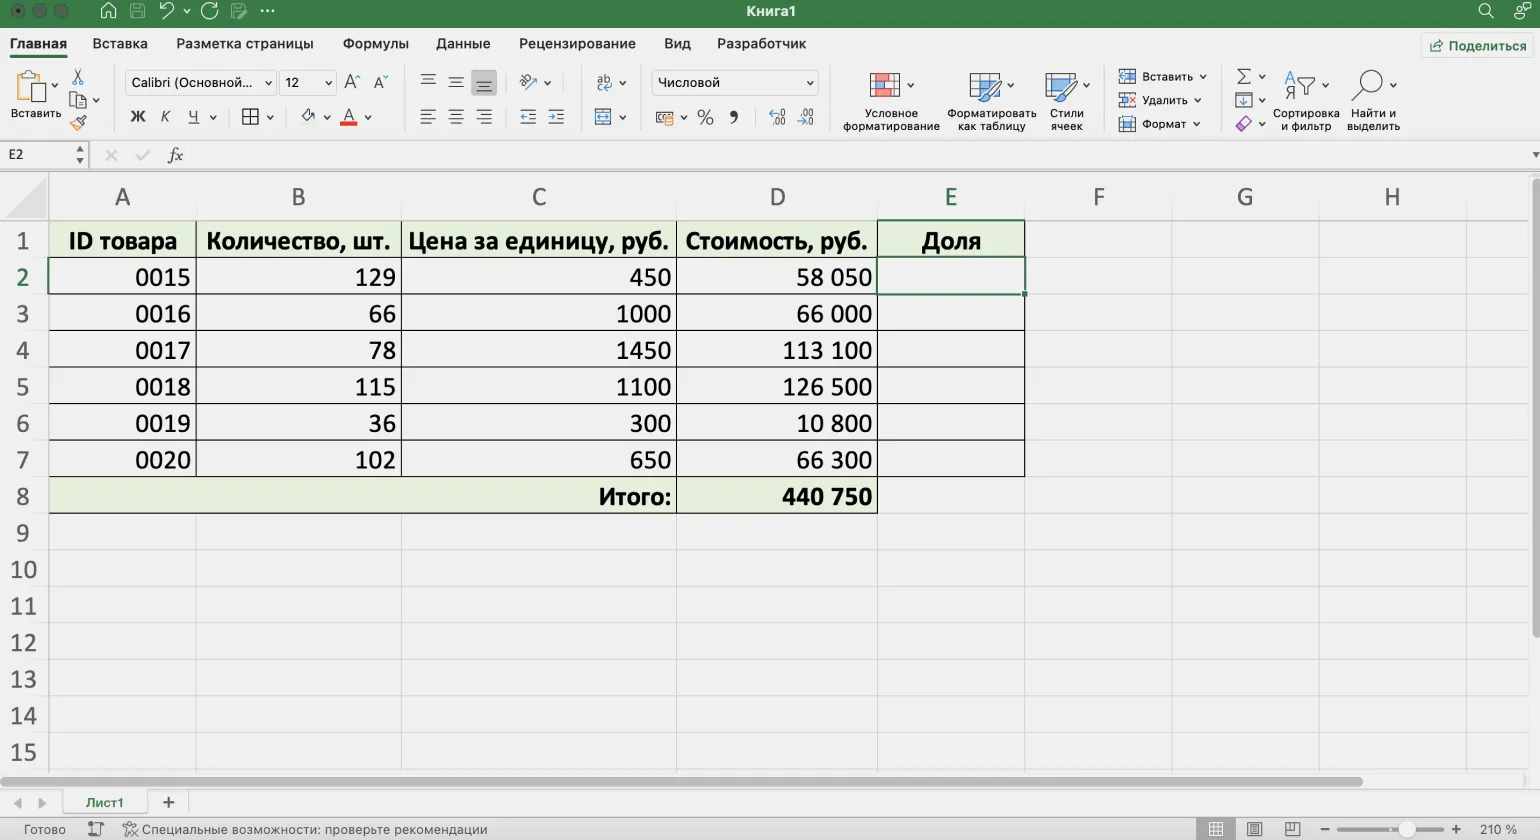The width and height of the screenshot is (1540, 840).
Task: Click the AutoSum sigma icon
Action: coord(1244,77)
